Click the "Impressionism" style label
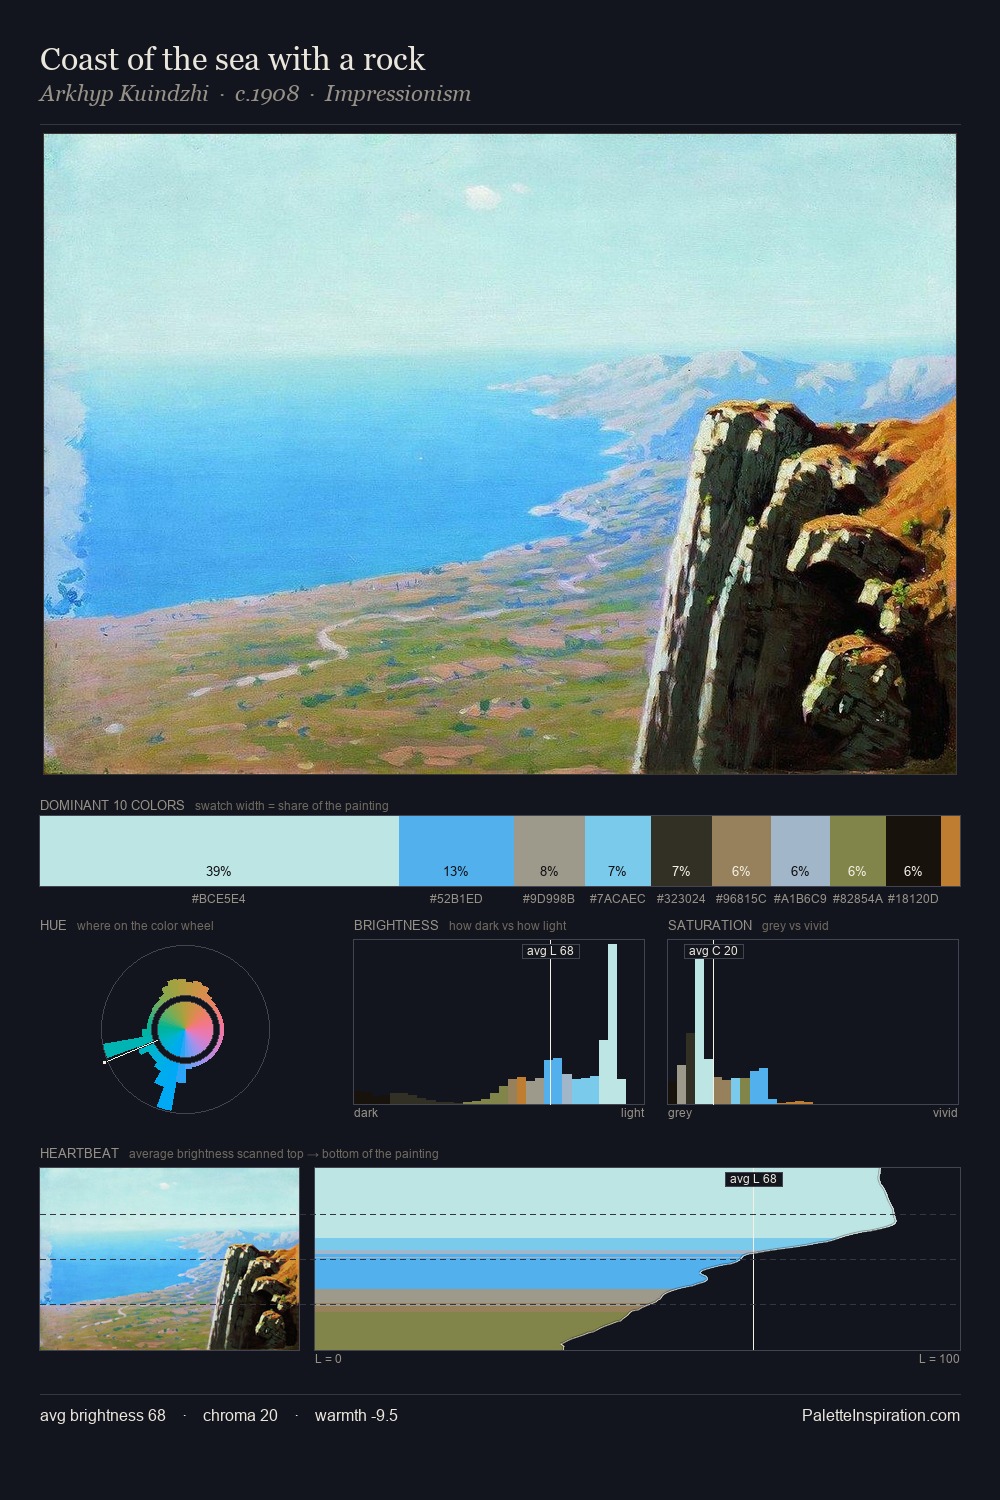This screenshot has width=1000, height=1500. 397,94
